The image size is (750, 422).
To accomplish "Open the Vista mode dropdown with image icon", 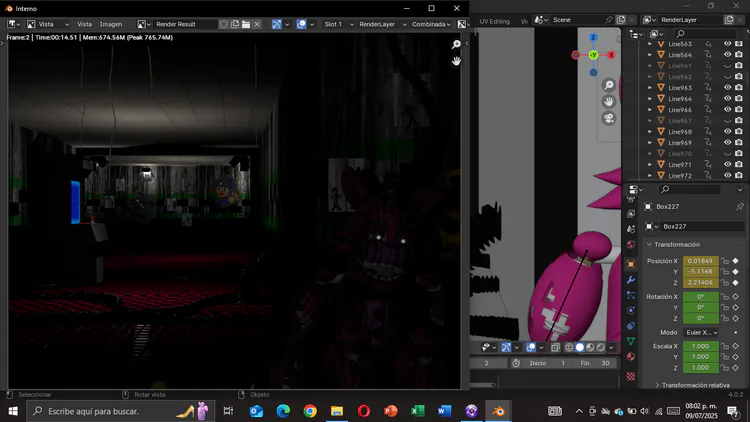I will tap(48, 24).
